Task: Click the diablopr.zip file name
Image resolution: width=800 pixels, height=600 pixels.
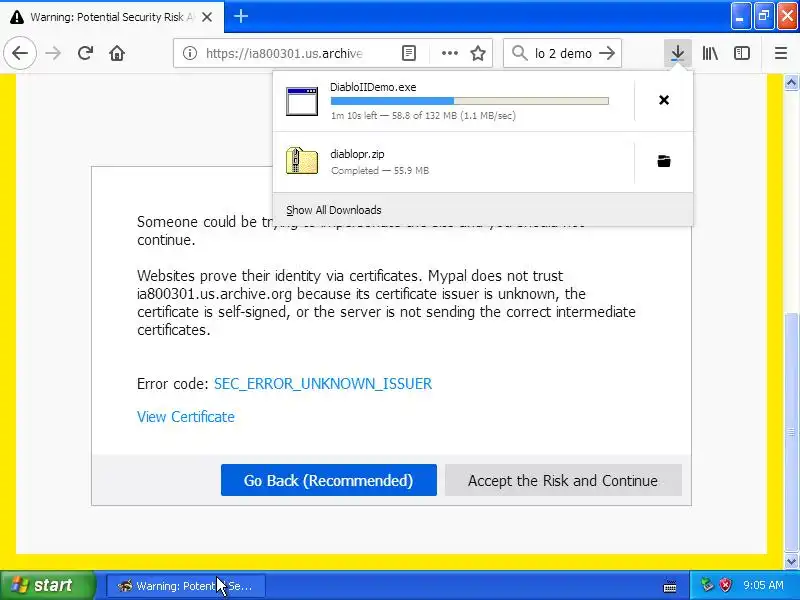Action: pyautogui.click(x=357, y=154)
